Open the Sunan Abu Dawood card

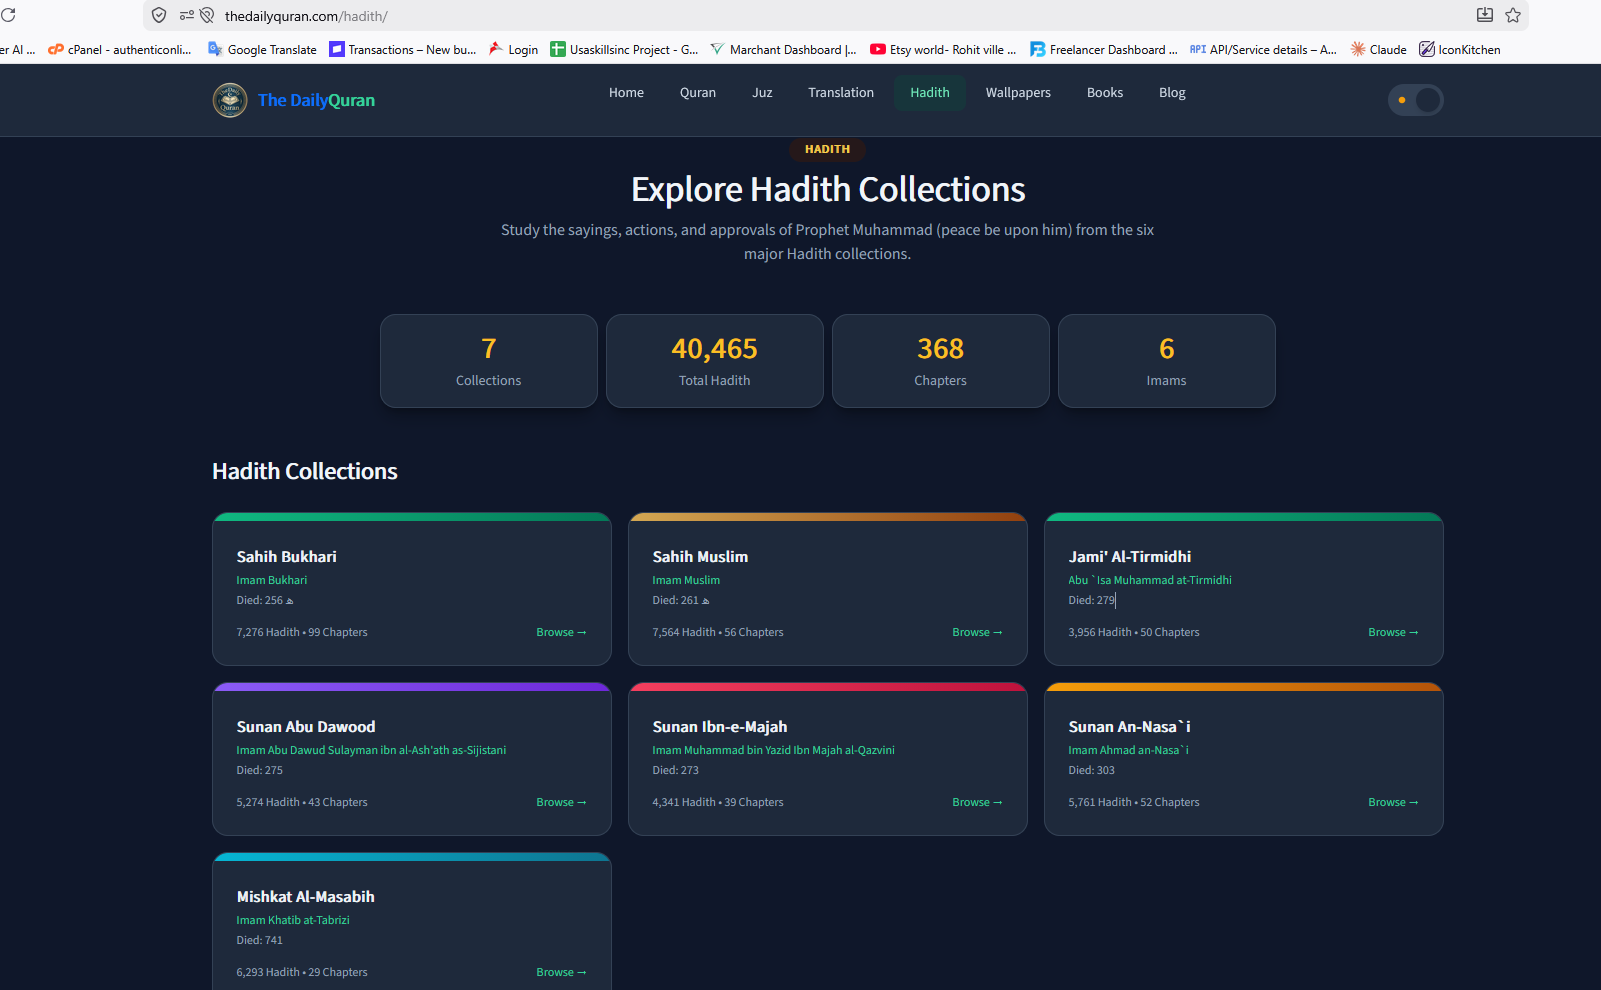[x=412, y=759]
